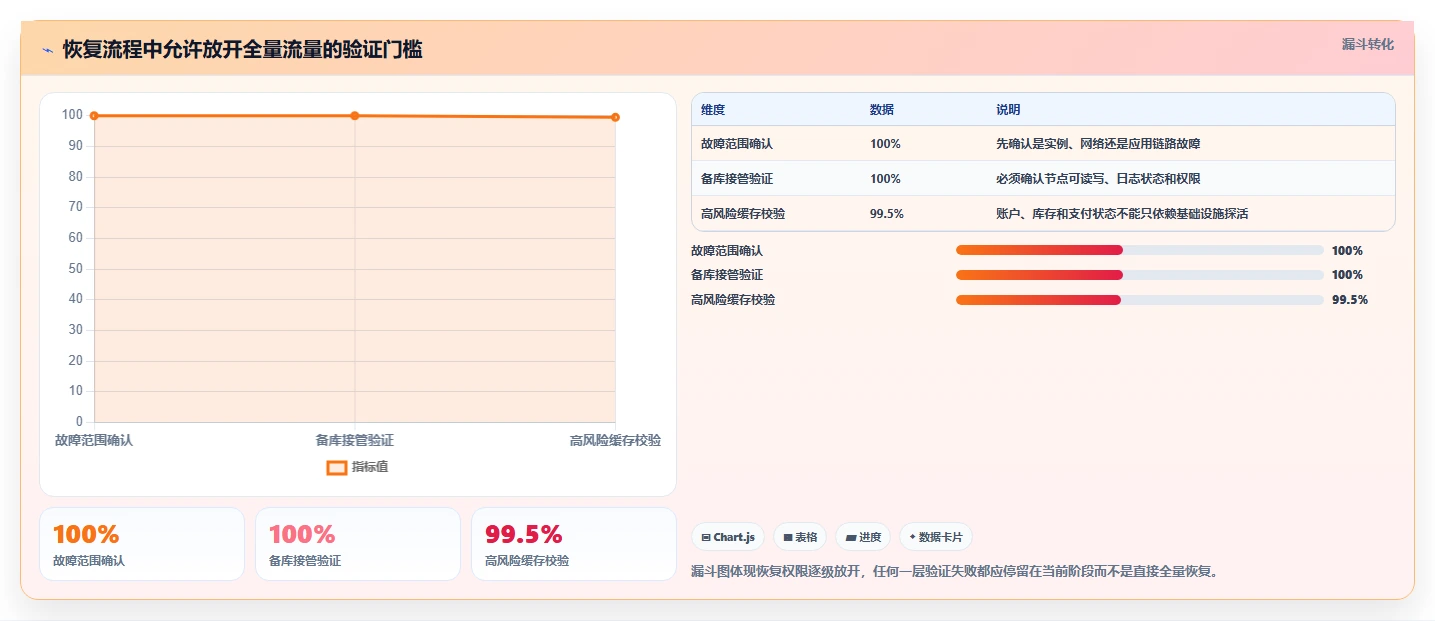The image size is (1435, 621).
Task: Click the title 恢复流程中允许放开全量流量的验证门槛
Action: tap(242, 50)
